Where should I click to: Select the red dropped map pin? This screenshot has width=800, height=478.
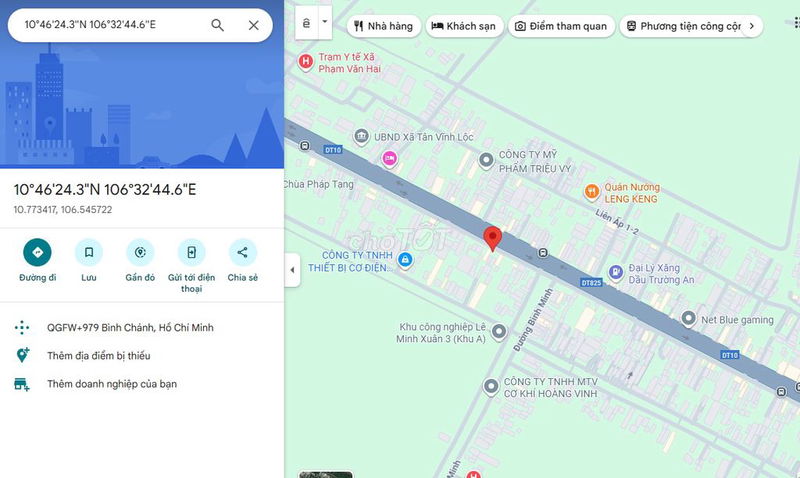click(492, 239)
